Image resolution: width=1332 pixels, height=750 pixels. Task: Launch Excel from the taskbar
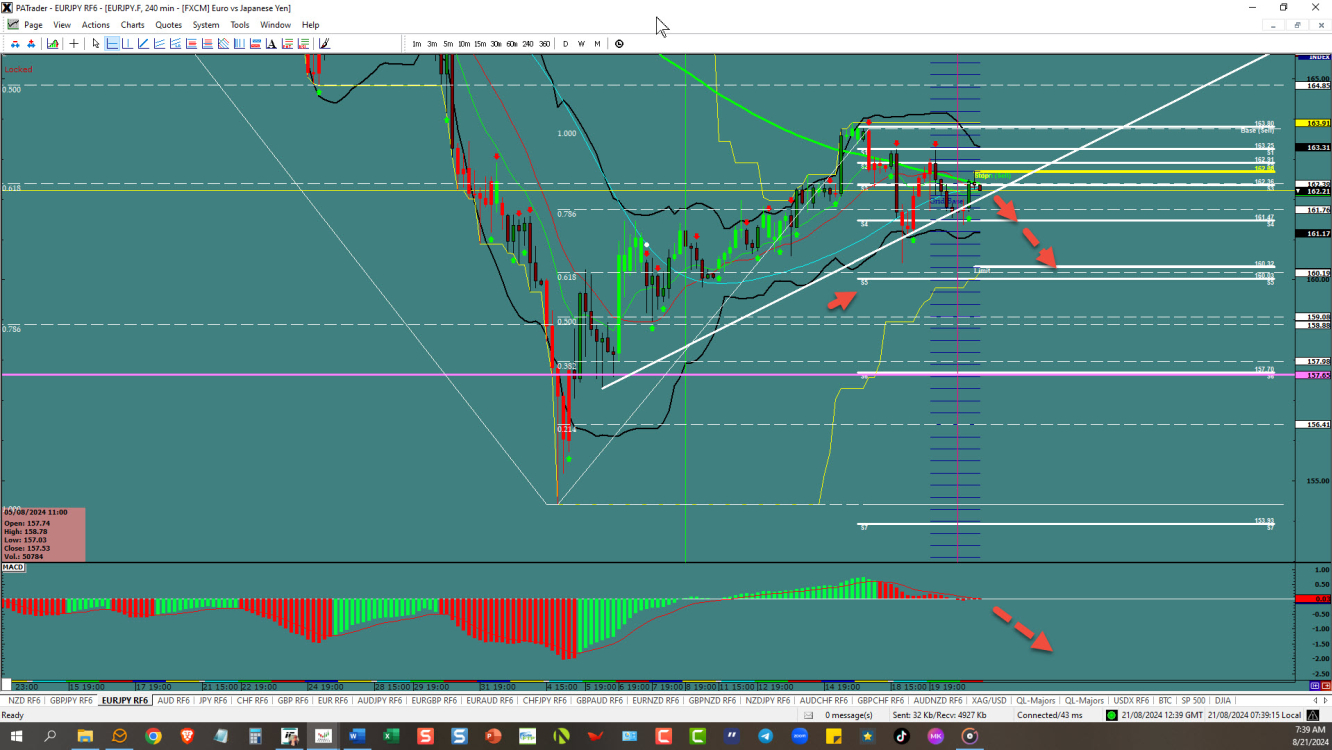[x=391, y=736]
